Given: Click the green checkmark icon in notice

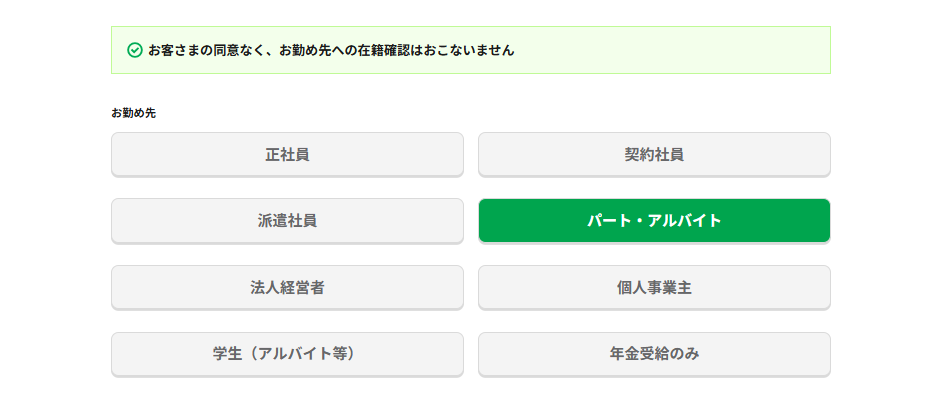Looking at the screenshot, I should tap(135, 50).
